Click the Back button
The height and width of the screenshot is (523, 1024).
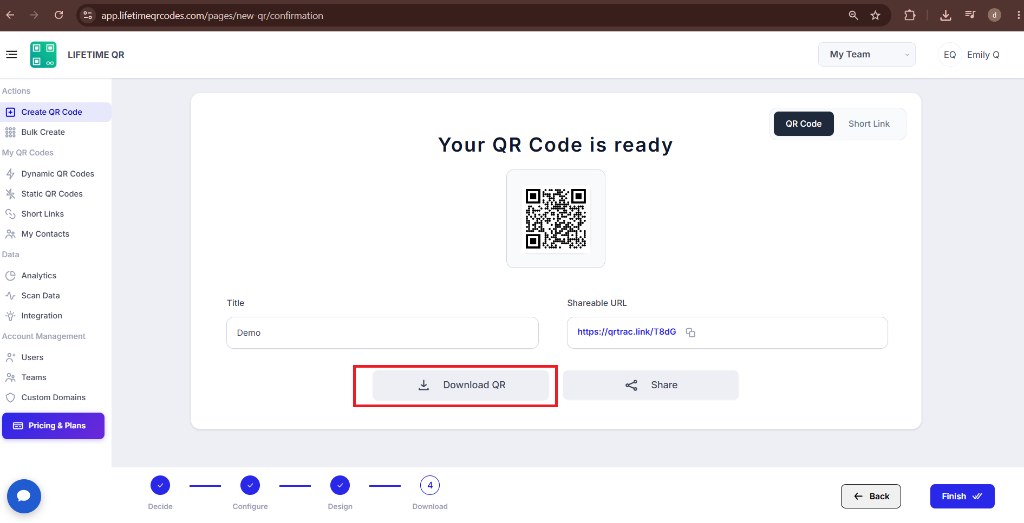coord(871,496)
